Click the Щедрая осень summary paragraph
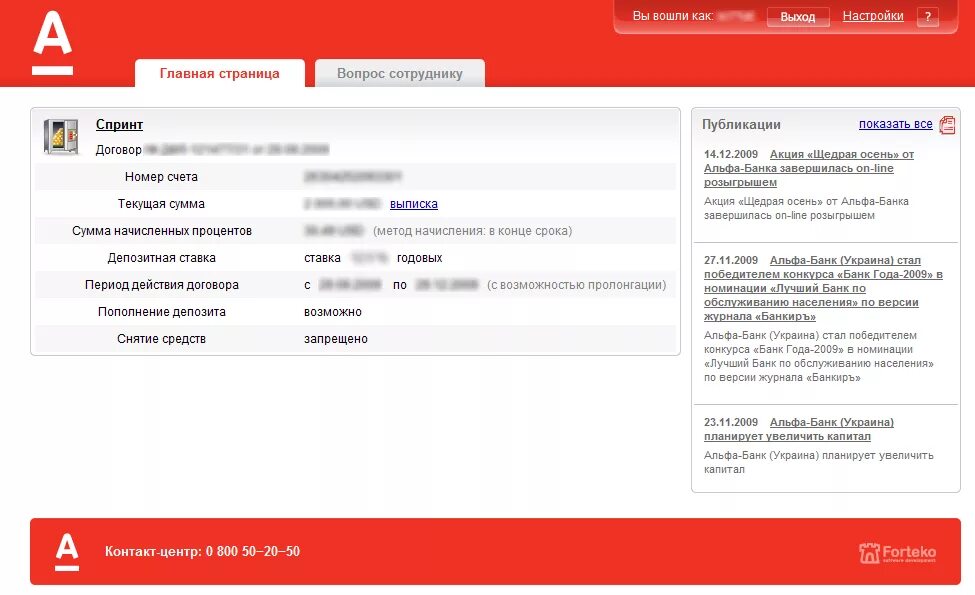The image size is (975, 595). coord(806,208)
